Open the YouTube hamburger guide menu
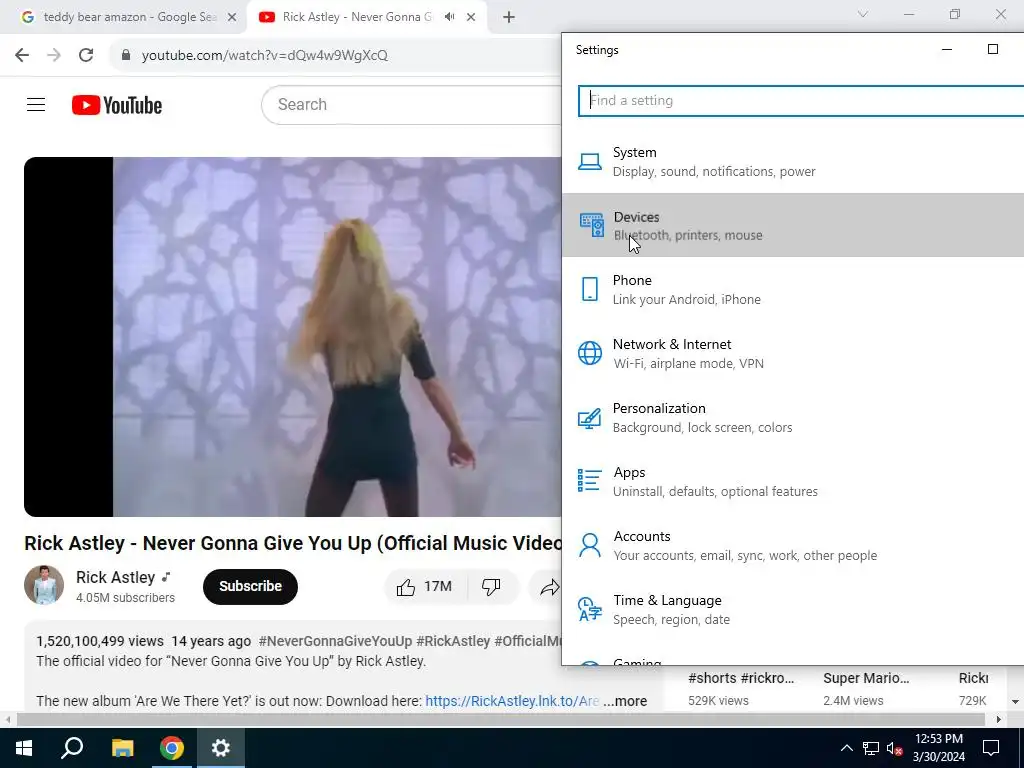Viewport: 1024px width, 768px height. [36, 104]
